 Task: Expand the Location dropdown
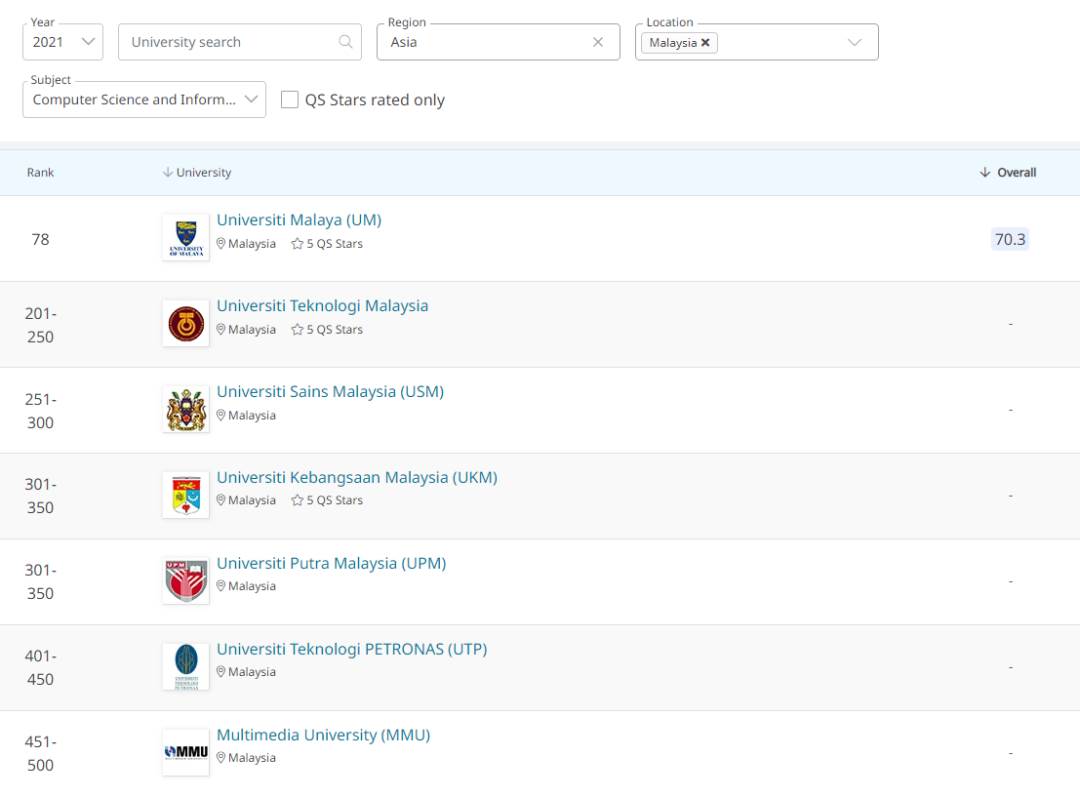[x=855, y=42]
